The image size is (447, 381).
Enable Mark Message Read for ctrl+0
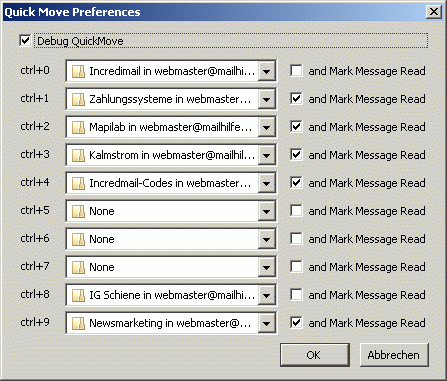click(296, 71)
